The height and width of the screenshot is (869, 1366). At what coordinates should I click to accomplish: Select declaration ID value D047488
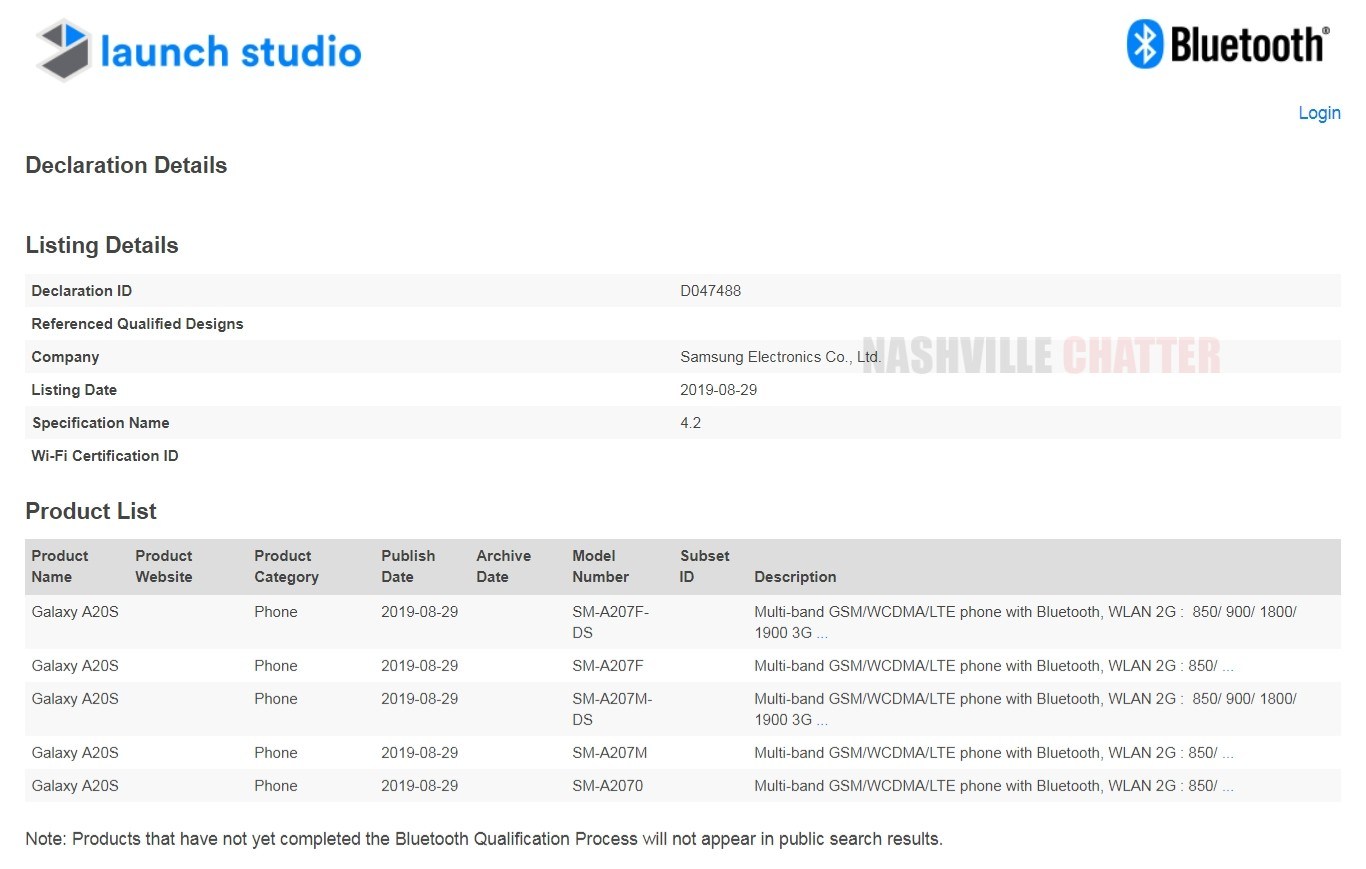tap(710, 291)
